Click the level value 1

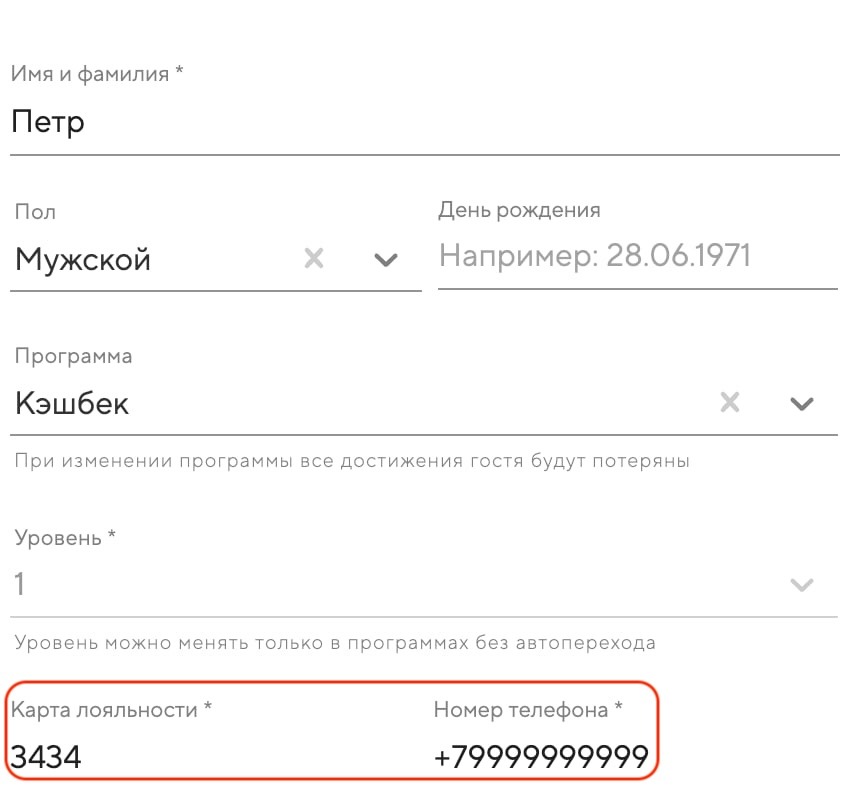pos(19,584)
